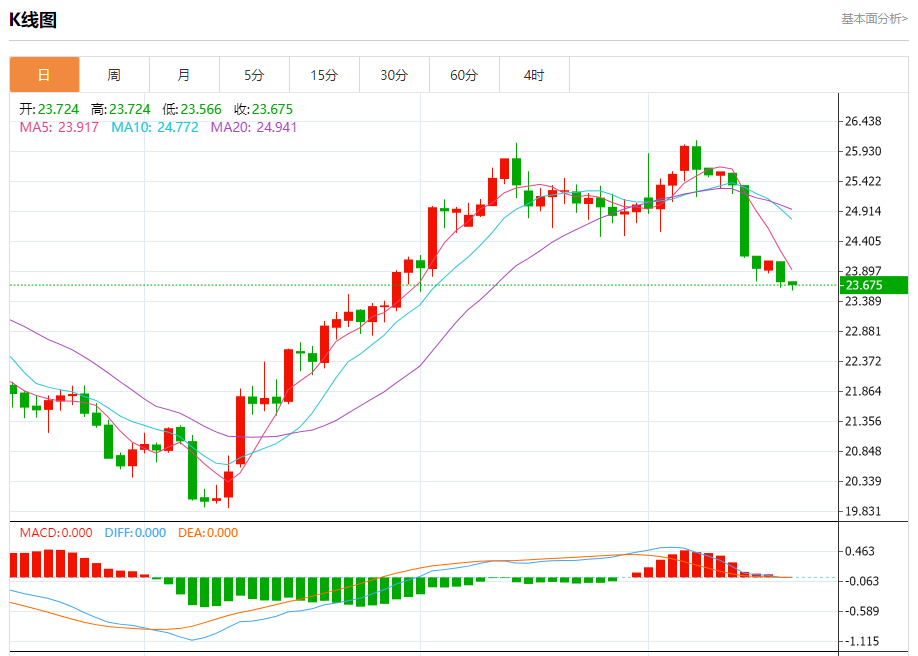Click the 21.356 price axis label
The width and height of the screenshot is (918, 656).
click(863, 421)
